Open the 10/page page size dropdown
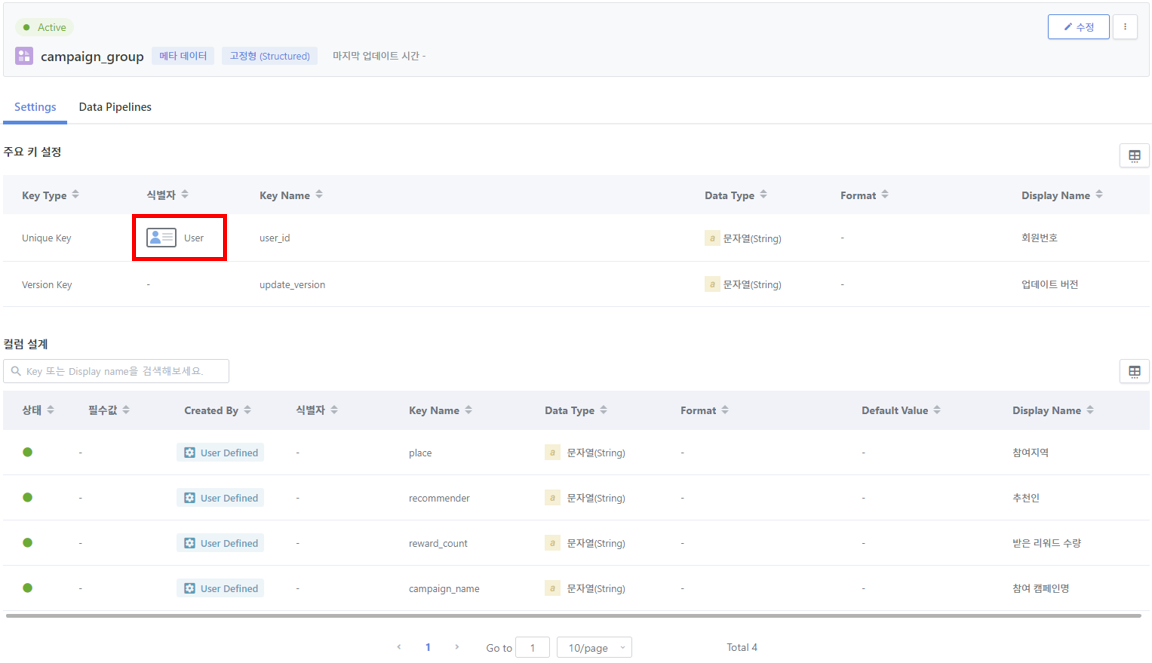1152x663 pixels. click(x=594, y=648)
